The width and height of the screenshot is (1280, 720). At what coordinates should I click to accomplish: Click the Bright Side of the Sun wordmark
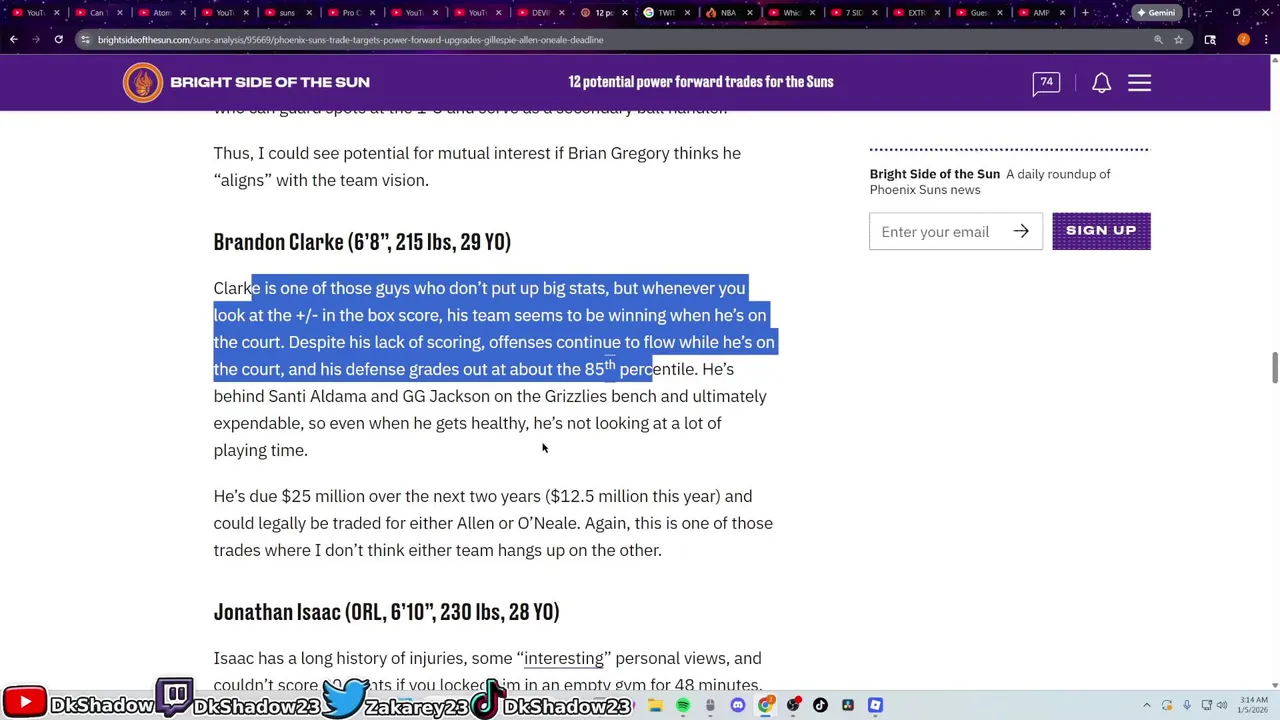270,82
